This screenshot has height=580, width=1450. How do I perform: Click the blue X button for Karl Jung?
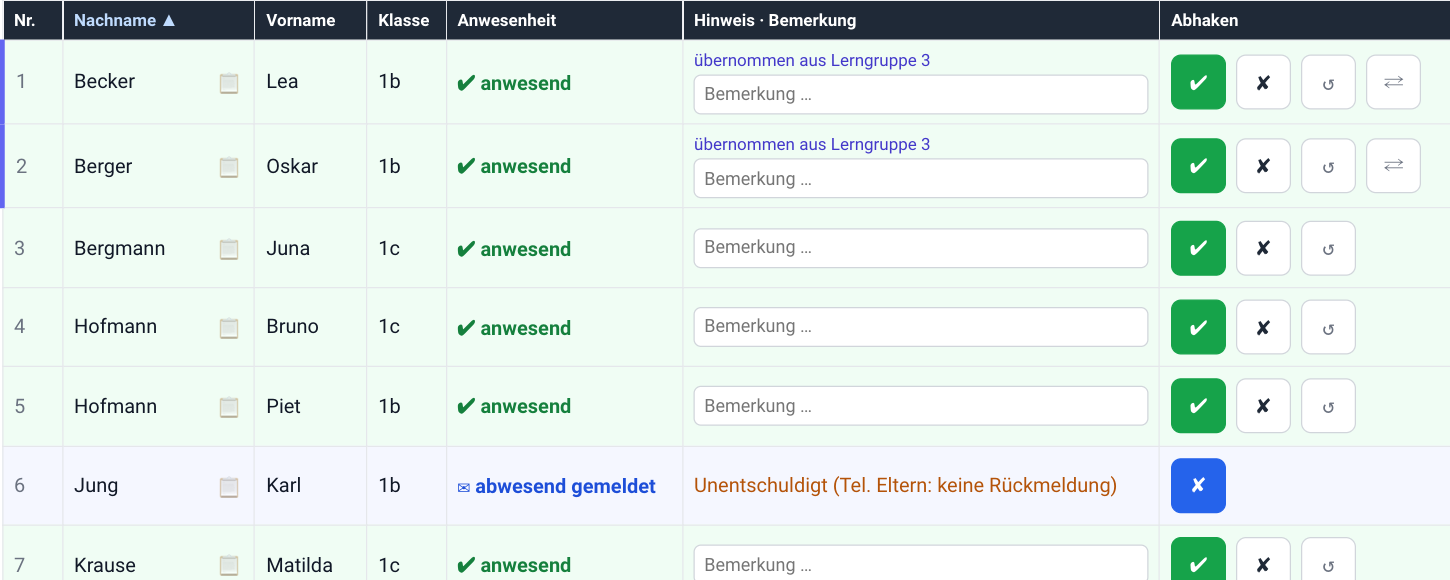[x=1198, y=485]
